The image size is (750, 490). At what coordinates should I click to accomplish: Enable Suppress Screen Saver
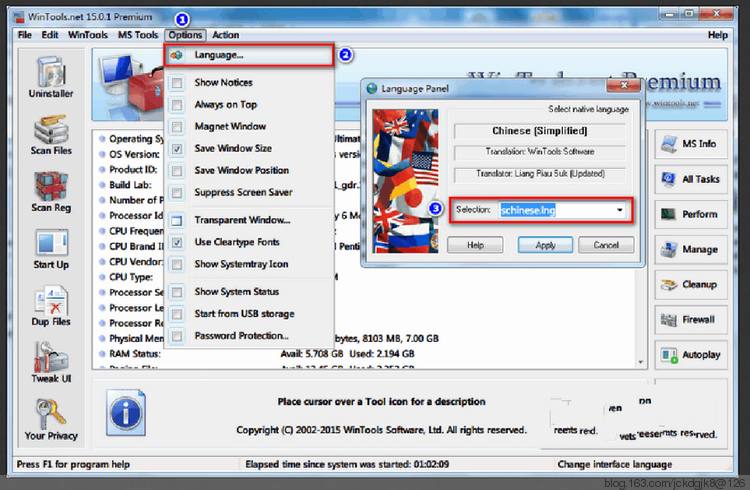point(176,193)
